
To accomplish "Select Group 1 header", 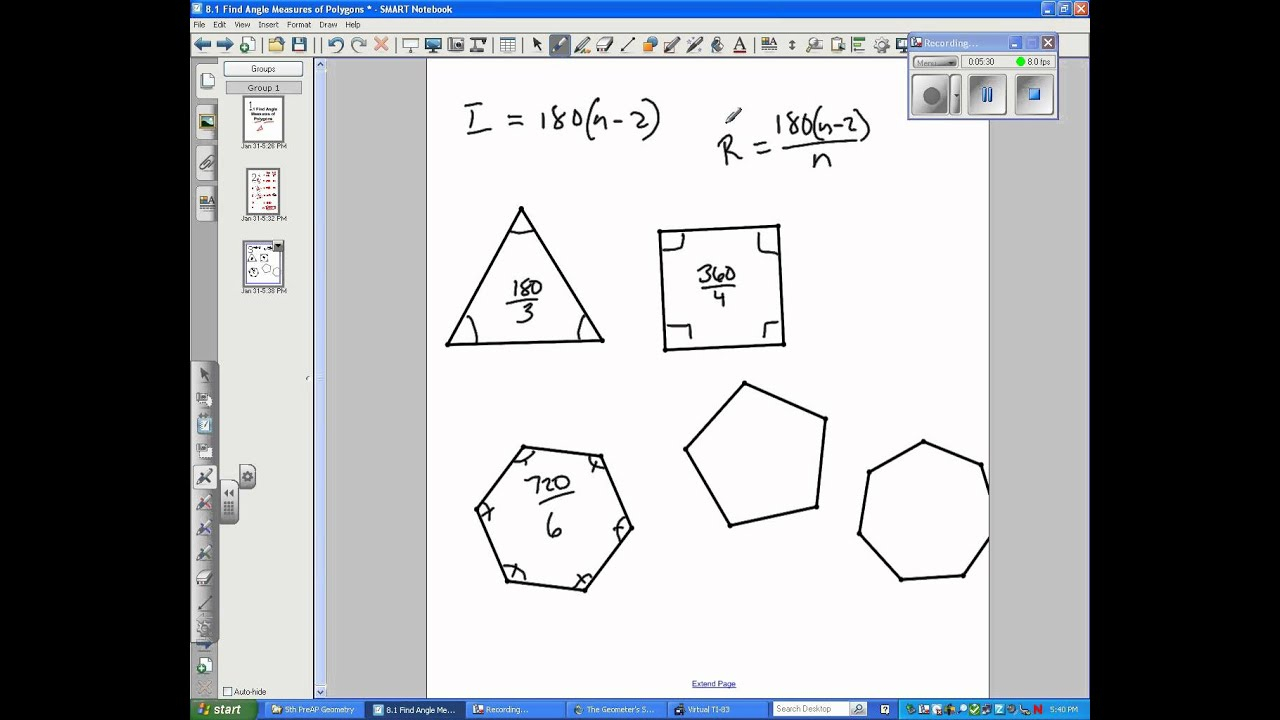I will click(263, 88).
